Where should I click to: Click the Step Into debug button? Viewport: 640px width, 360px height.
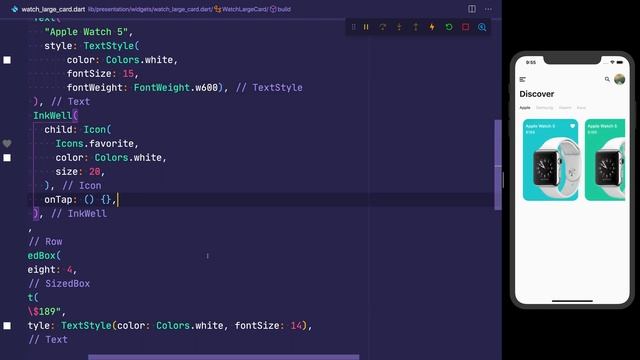click(399, 27)
